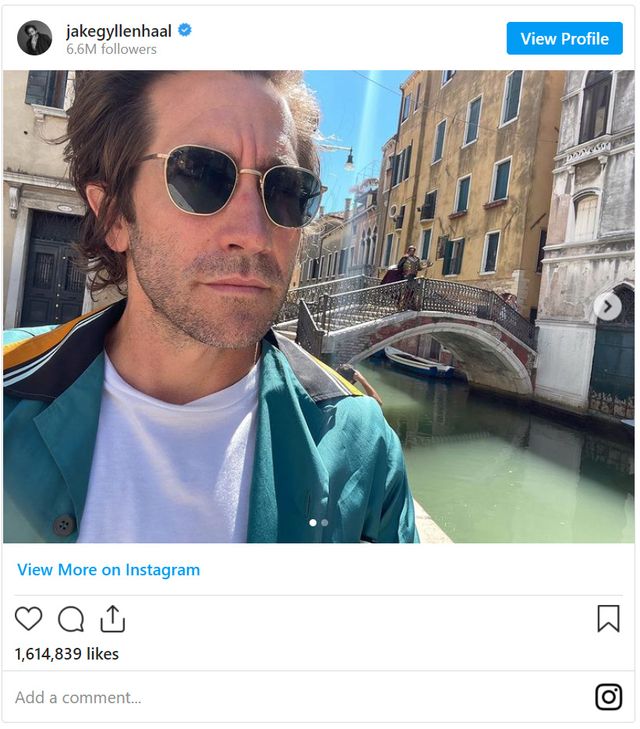This screenshot has width=640, height=729.
Task: View the 1,614,839 likes count
Action: pyautogui.click(x=66, y=654)
